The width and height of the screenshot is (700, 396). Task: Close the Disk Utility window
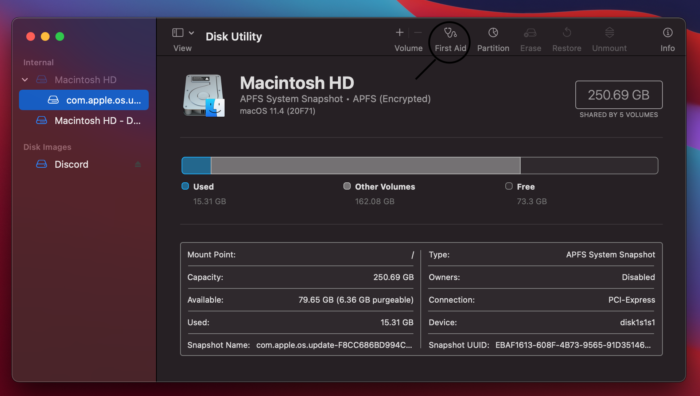point(31,37)
